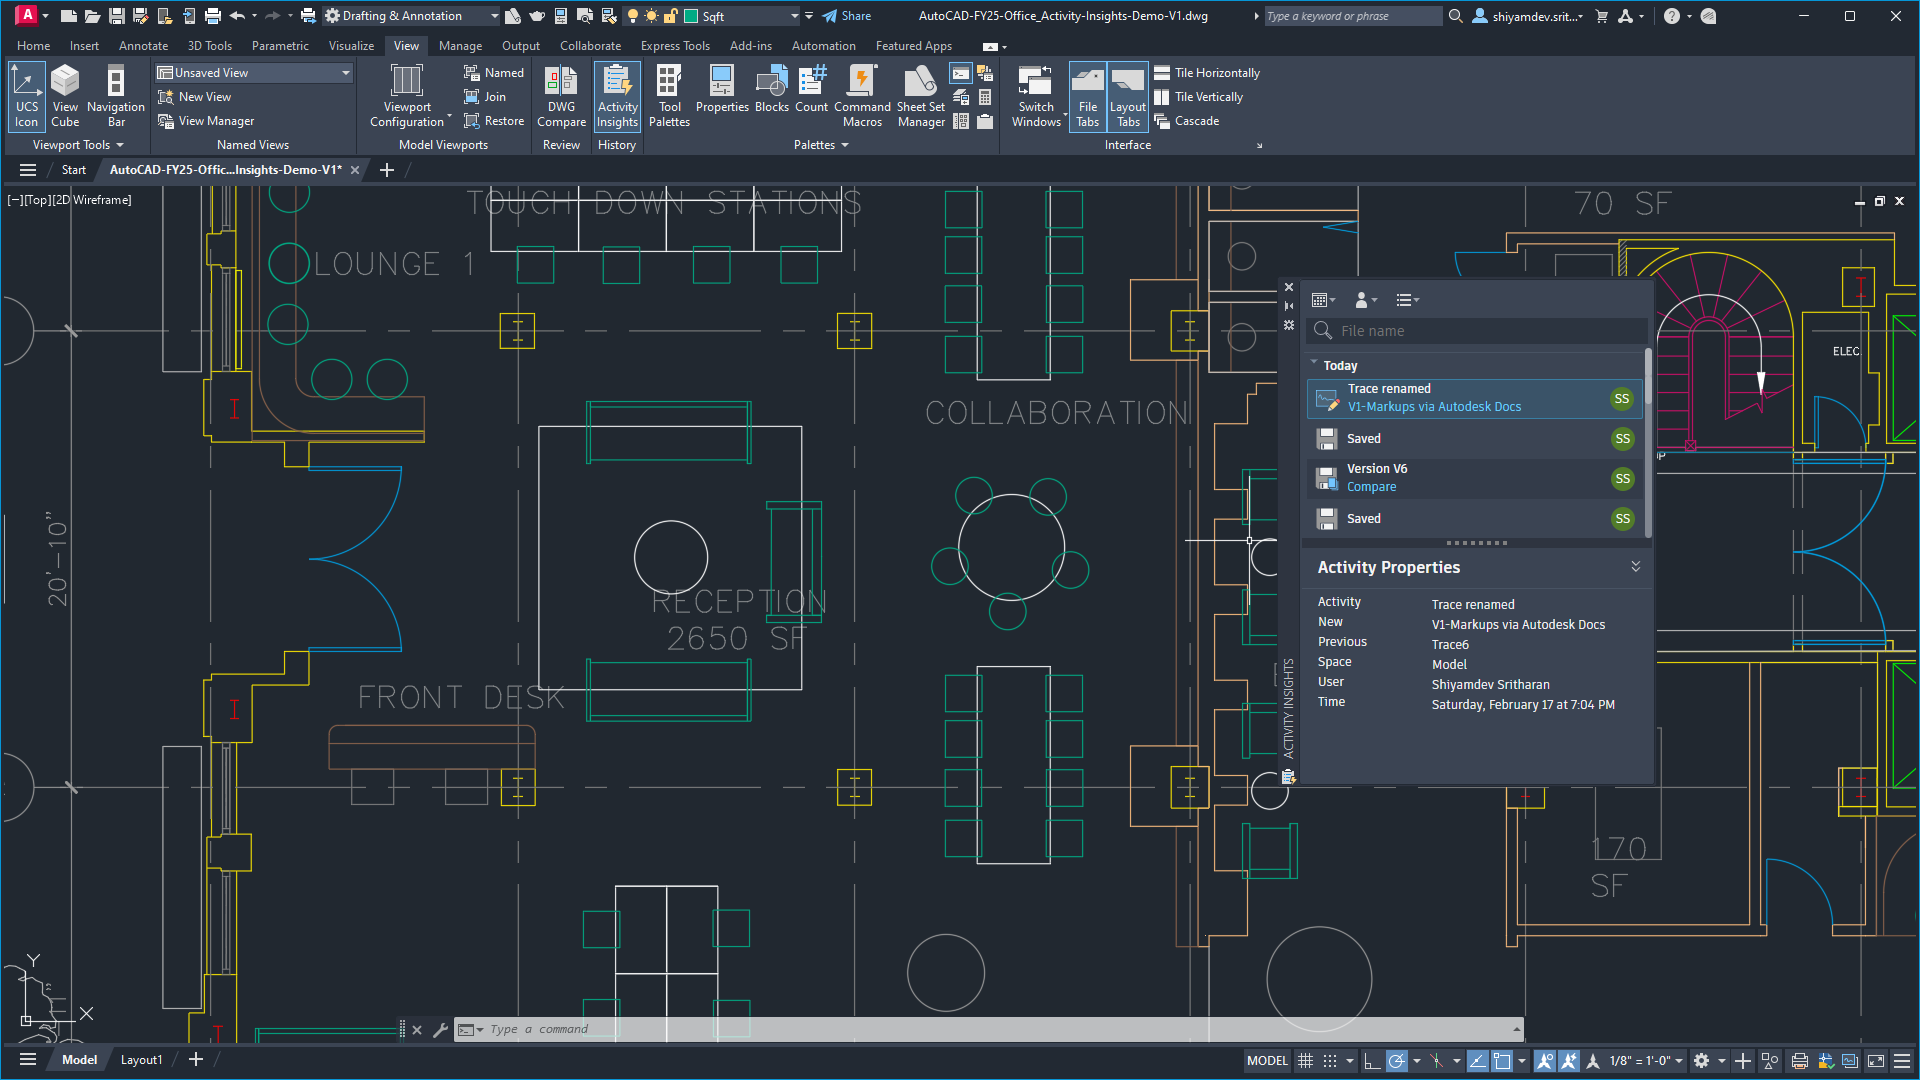
Task: Click the Tool Palettes icon
Action: click(669, 96)
